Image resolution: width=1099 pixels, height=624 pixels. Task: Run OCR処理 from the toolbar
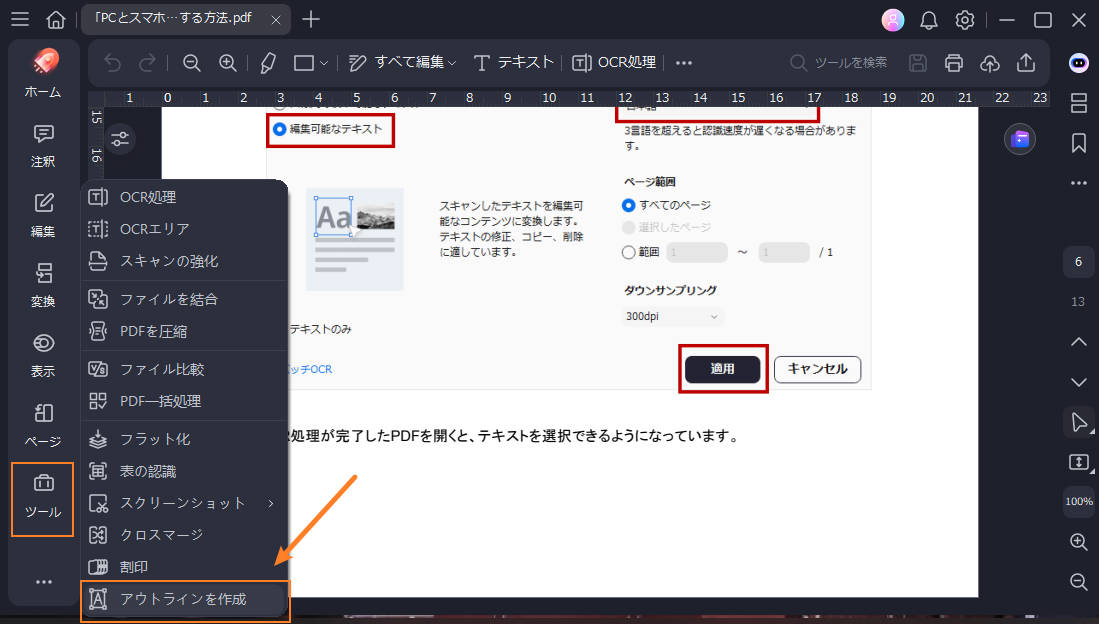pyautogui.click(x=613, y=61)
